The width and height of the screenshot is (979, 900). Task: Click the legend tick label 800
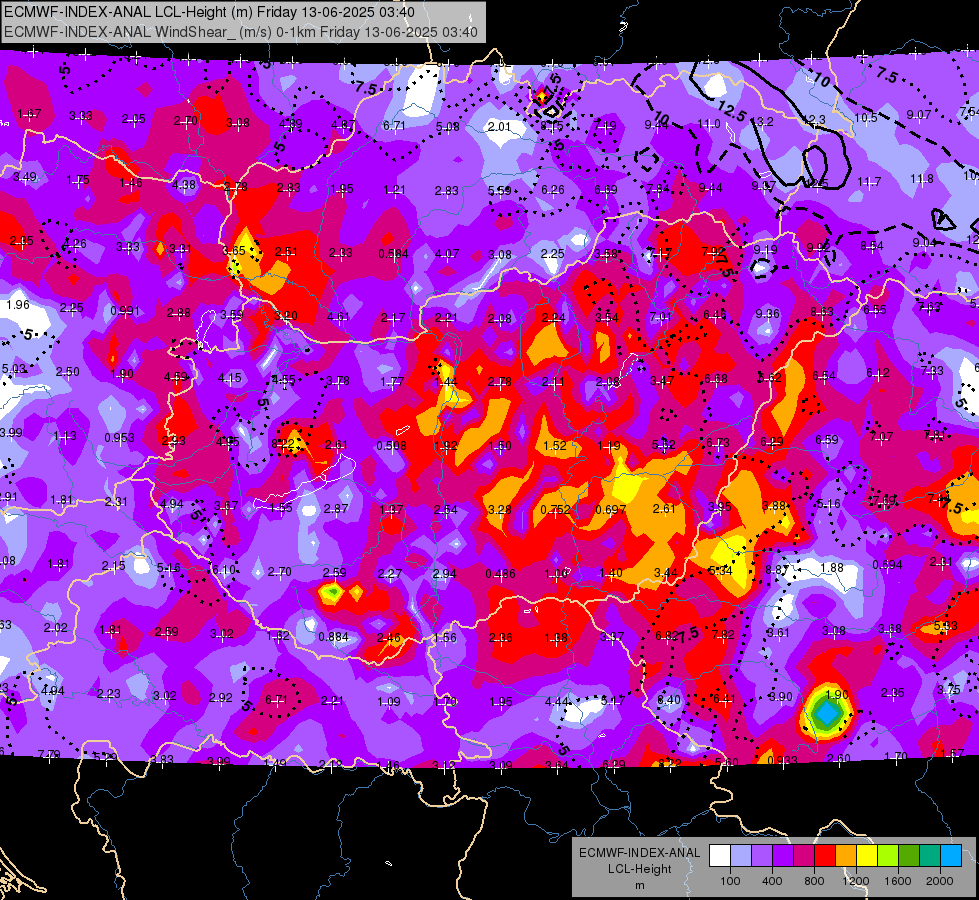pos(814,881)
